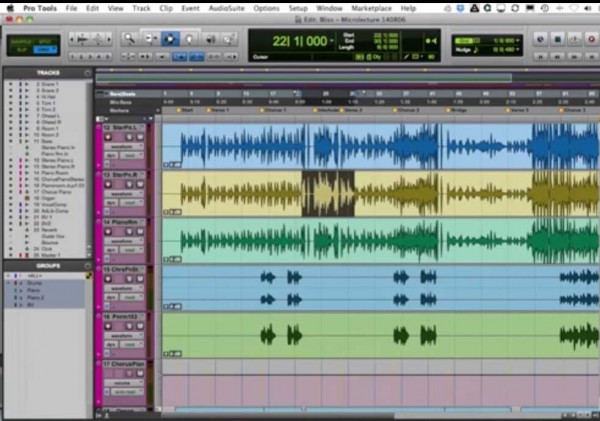Click the Time Machine icon in the menu bar
This screenshot has height=421, width=600.
pyautogui.click(x=545, y=8)
